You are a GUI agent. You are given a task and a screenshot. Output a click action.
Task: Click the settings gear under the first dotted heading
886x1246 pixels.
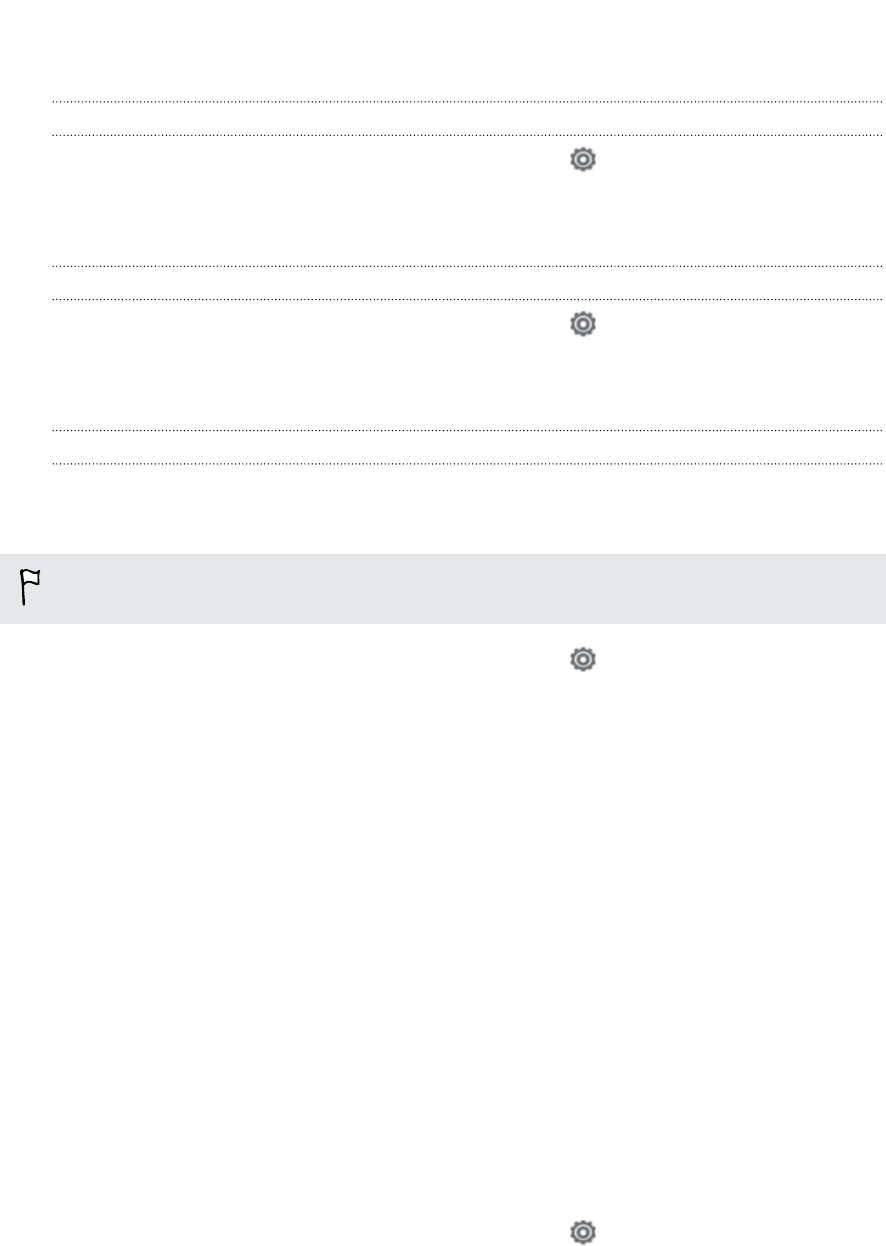point(582,160)
